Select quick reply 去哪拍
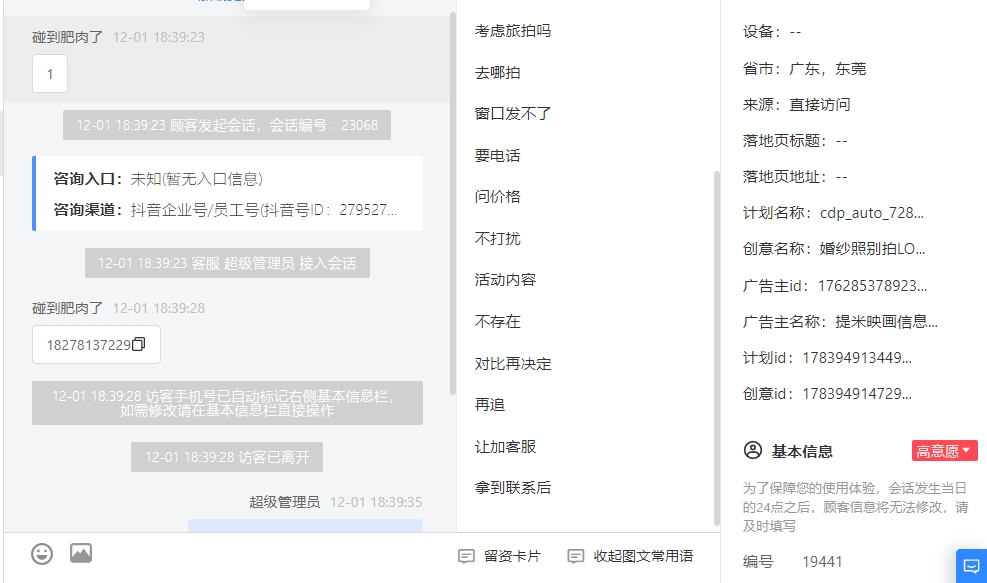 497,72
